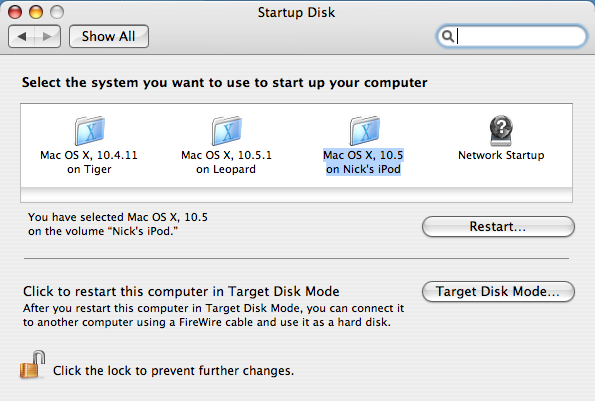The width and height of the screenshot is (595, 401).
Task: Select the Tiger startup disk folder icon
Action: tap(90, 131)
